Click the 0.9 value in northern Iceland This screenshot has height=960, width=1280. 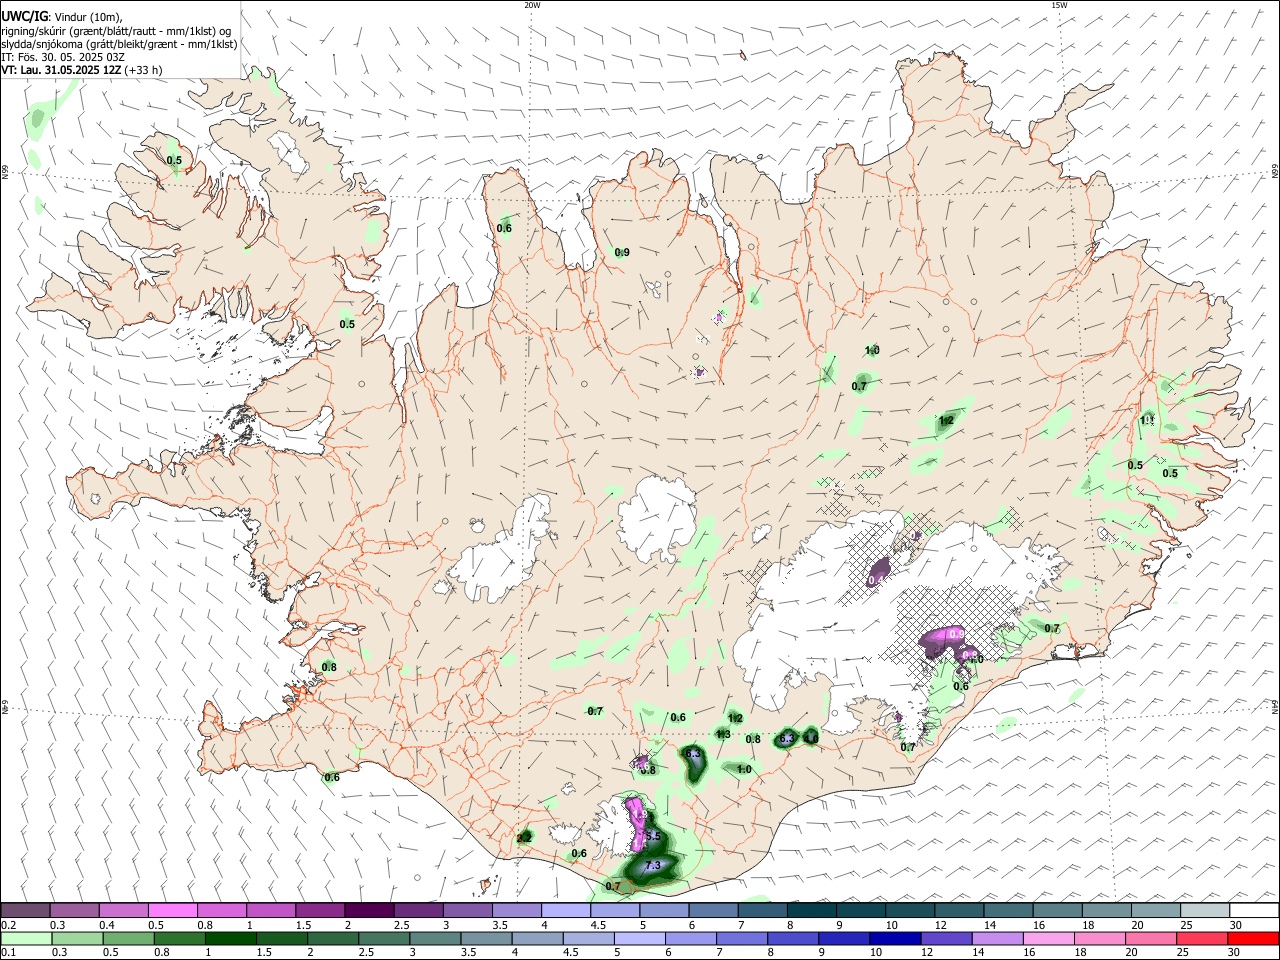coord(622,253)
